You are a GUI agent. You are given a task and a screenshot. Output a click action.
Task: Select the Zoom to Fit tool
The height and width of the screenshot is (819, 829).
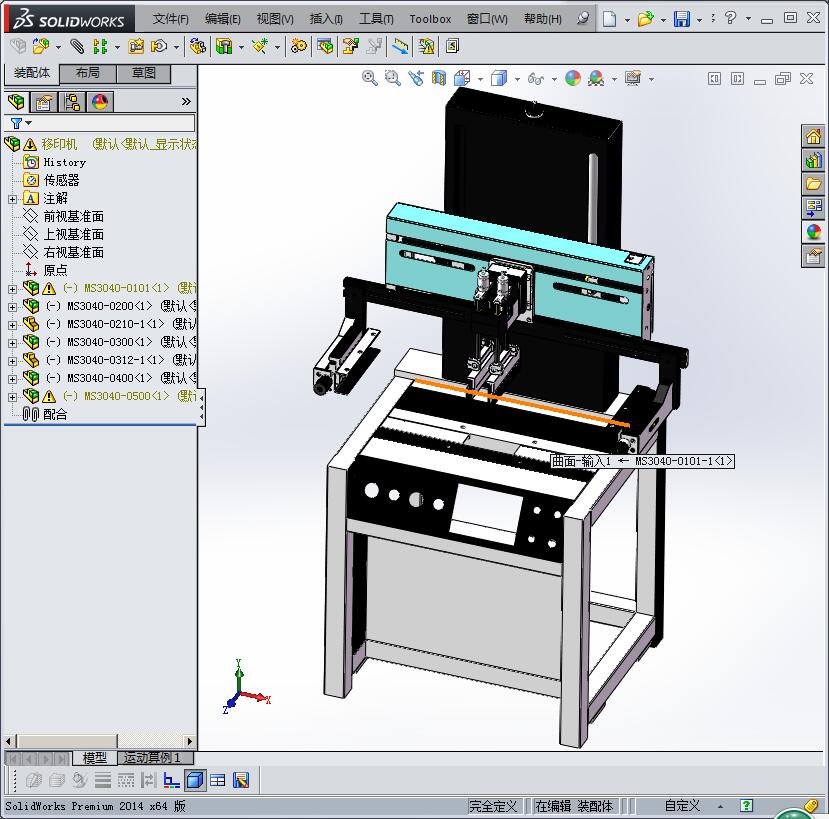coord(370,79)
